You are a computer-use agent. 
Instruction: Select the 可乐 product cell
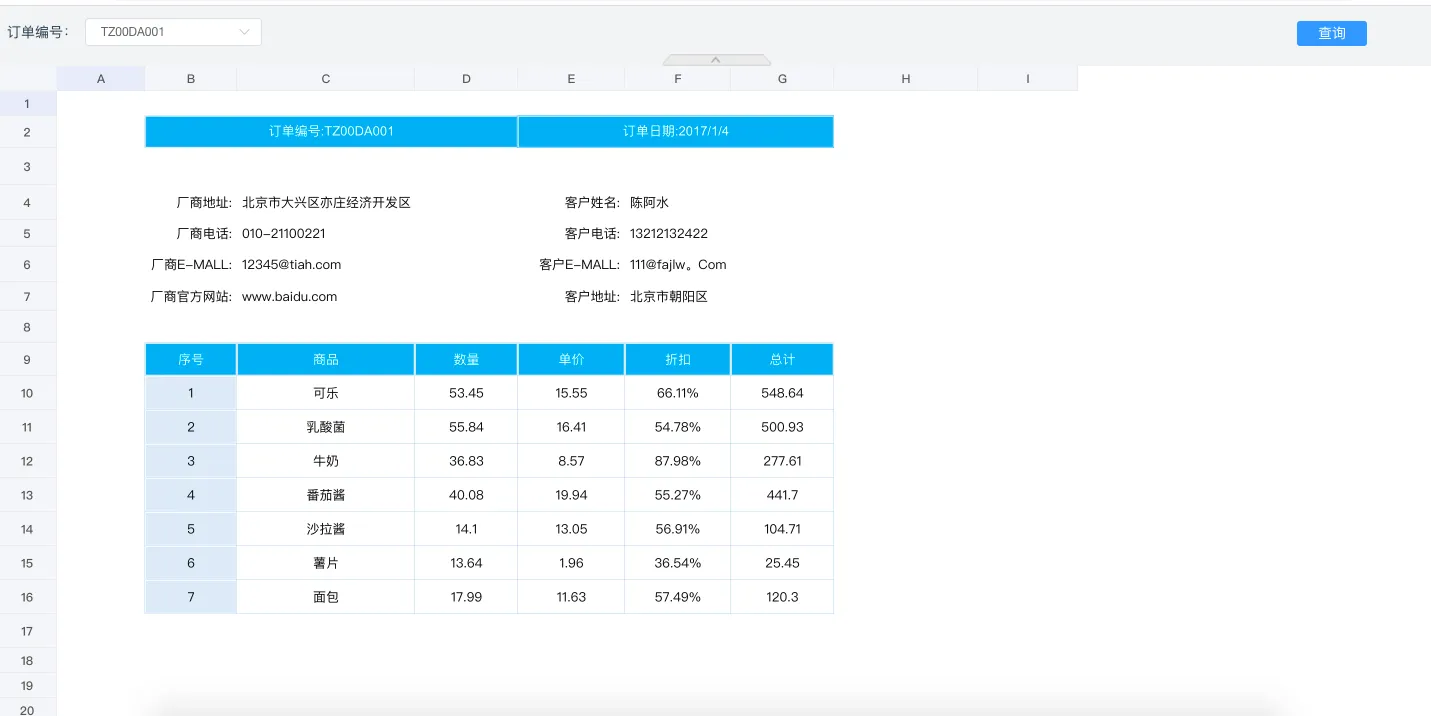coord(325,393)
